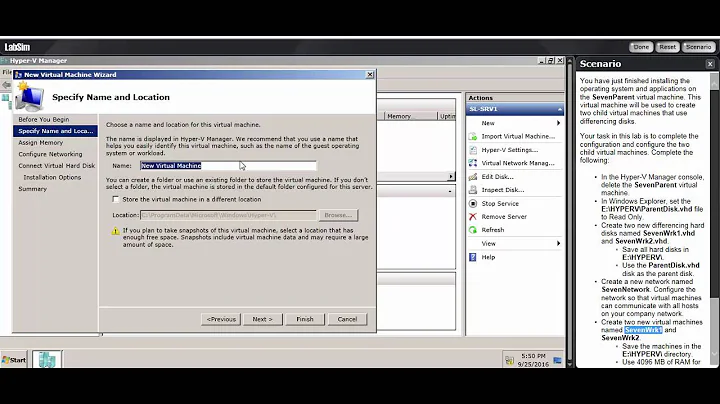Select Assign Memory wizard step
This screenshot has width=720, height=404.
point(40,142)
